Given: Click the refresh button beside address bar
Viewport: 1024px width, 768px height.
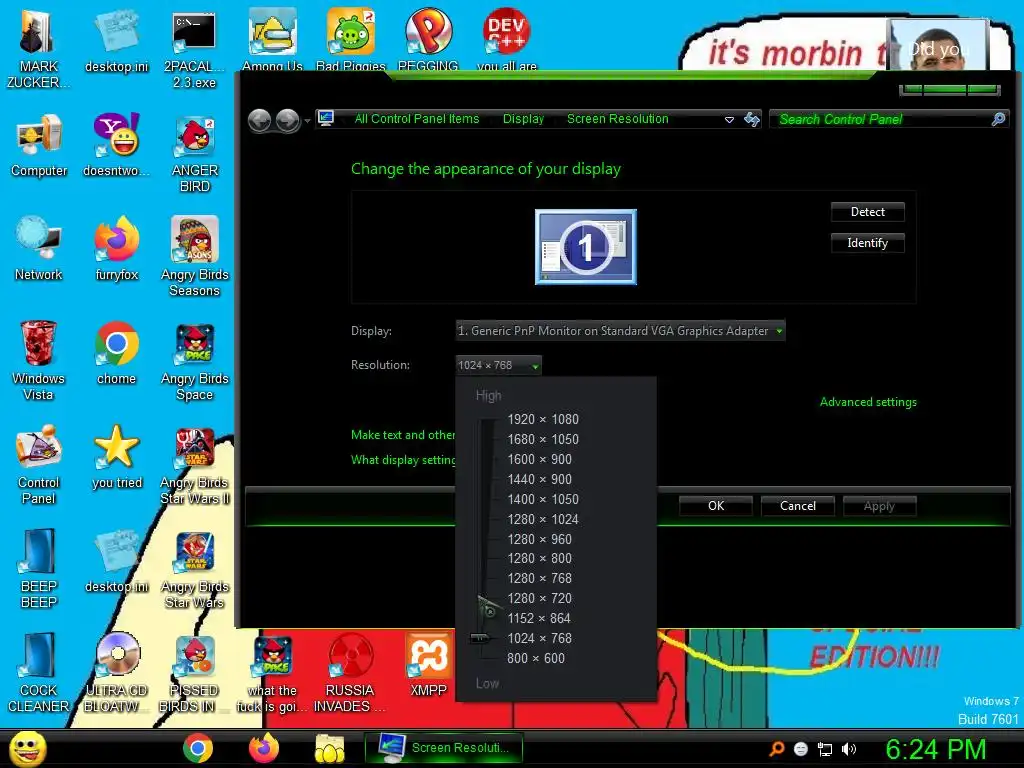Looking at the screenshot, I should click(752, 119).
